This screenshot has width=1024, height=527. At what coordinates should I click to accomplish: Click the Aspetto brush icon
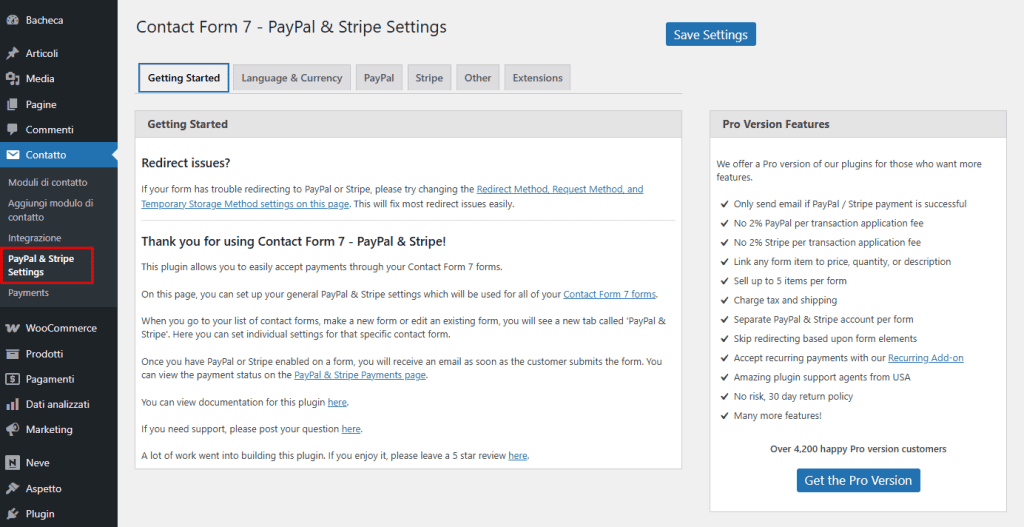[x=12, y=488]
